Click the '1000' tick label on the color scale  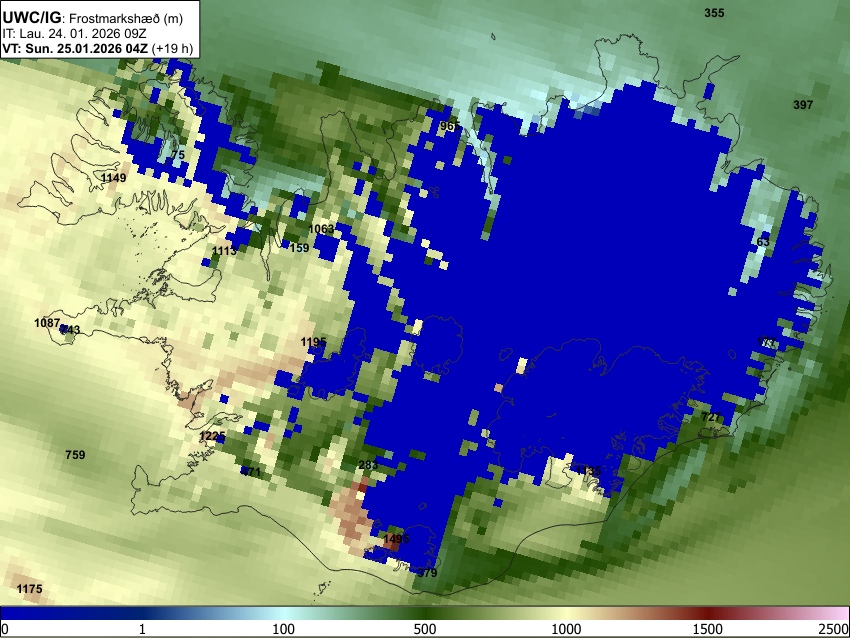566,629
